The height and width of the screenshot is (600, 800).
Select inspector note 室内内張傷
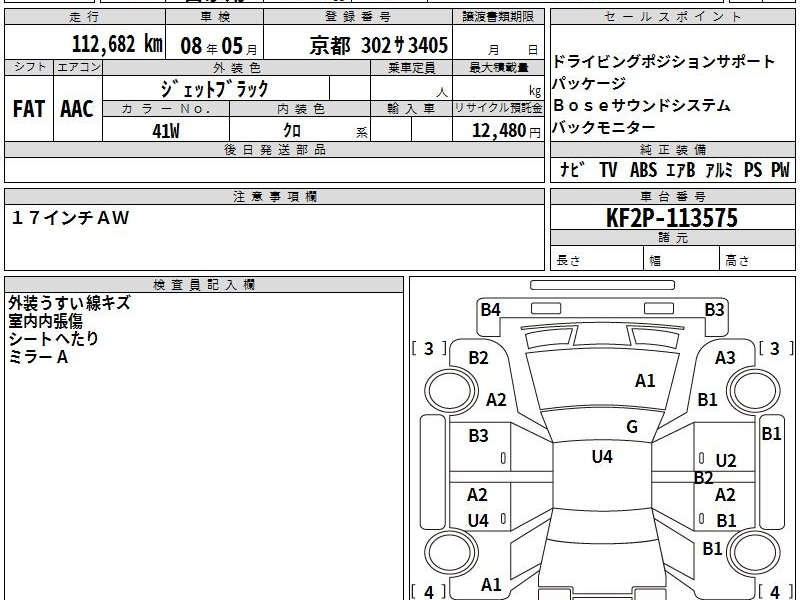click(45, 321)
